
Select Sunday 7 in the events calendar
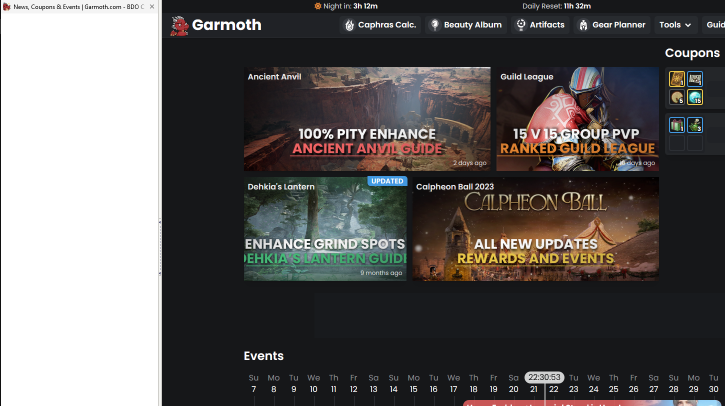[x=253, y=384]
